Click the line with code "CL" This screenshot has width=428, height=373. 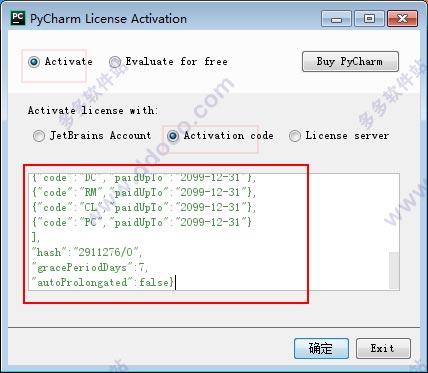144,207
